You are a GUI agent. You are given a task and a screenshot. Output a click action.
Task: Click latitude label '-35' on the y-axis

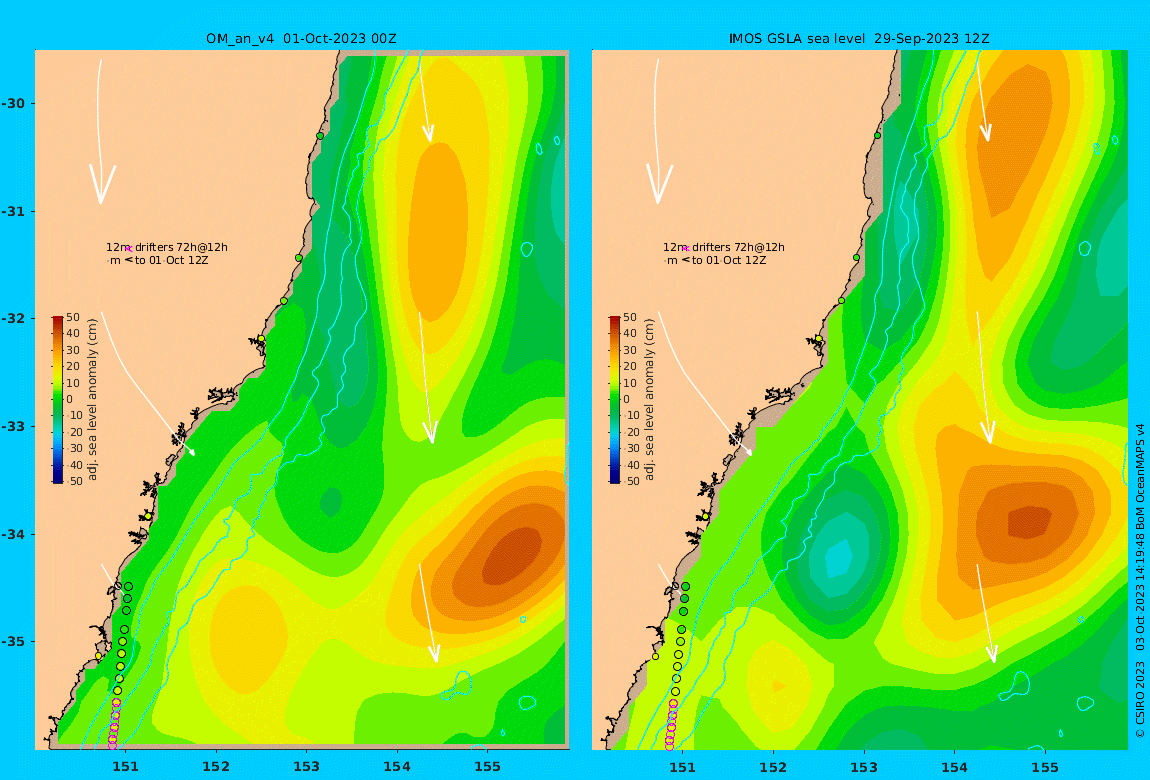[x=13, y=641]
